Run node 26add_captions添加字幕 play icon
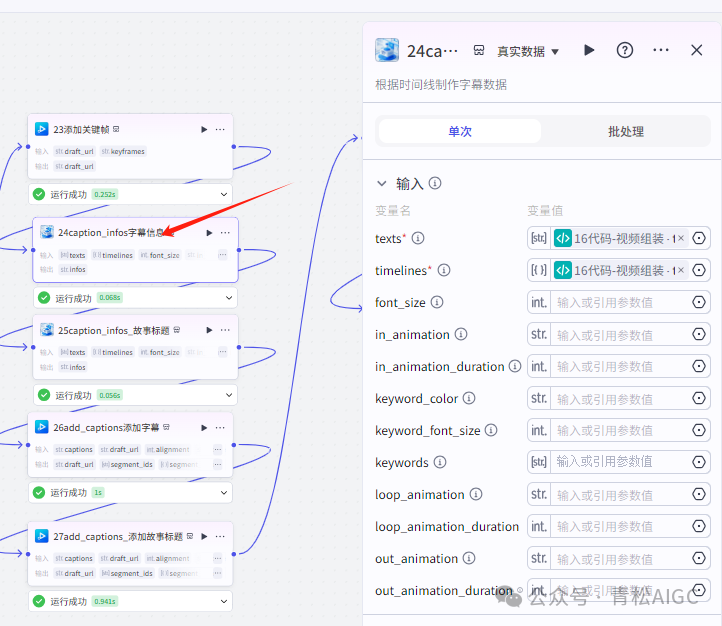The image size is (722, 626). 204,428
